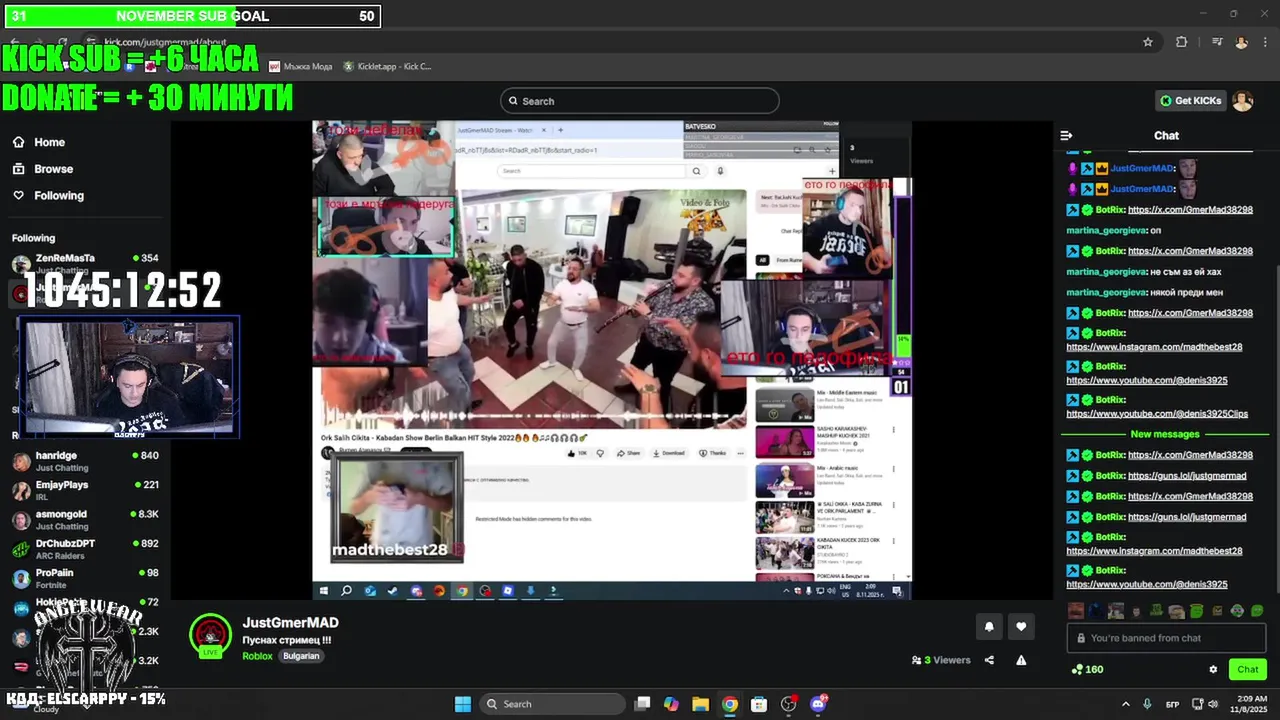
Task: Open the Roblox category link
Action: point(257,656)
